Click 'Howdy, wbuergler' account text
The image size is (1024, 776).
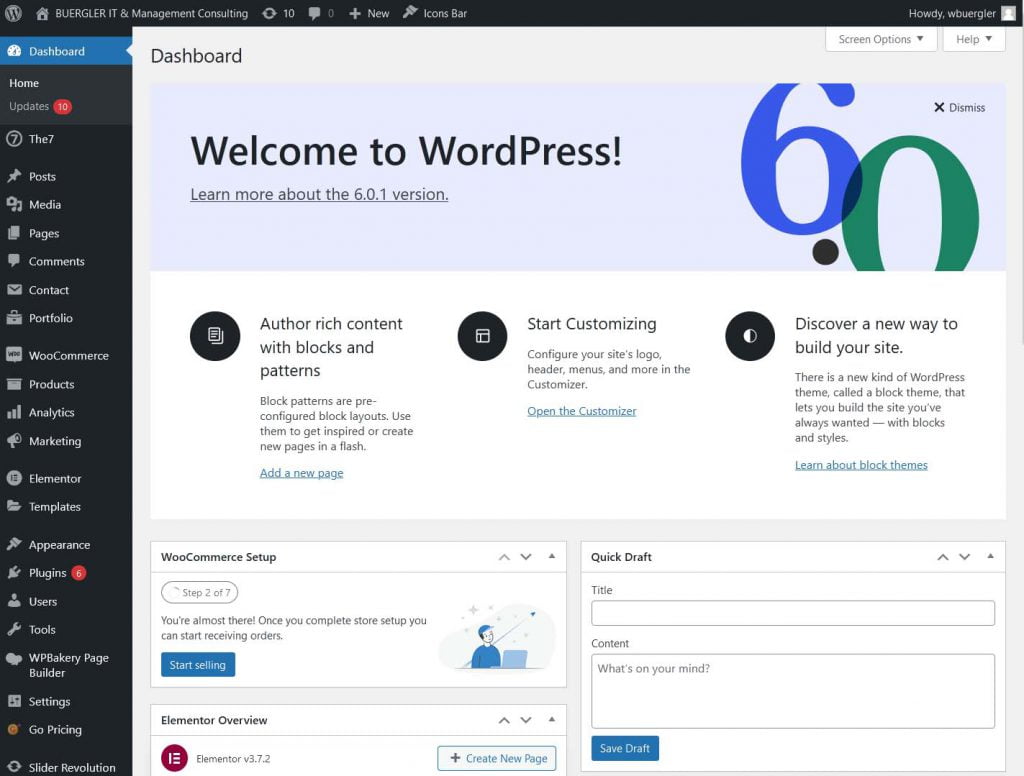pyautogui.click(x=952, y=13)
